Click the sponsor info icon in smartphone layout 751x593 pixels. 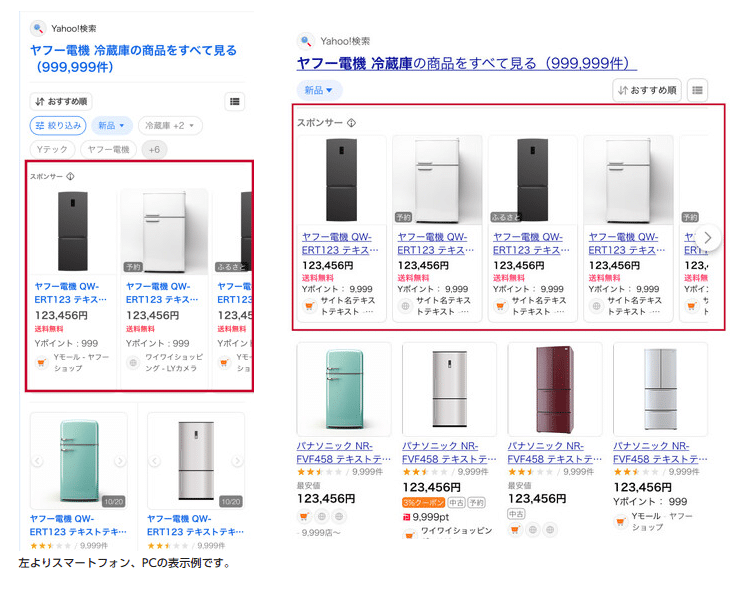tap(70, 176)
